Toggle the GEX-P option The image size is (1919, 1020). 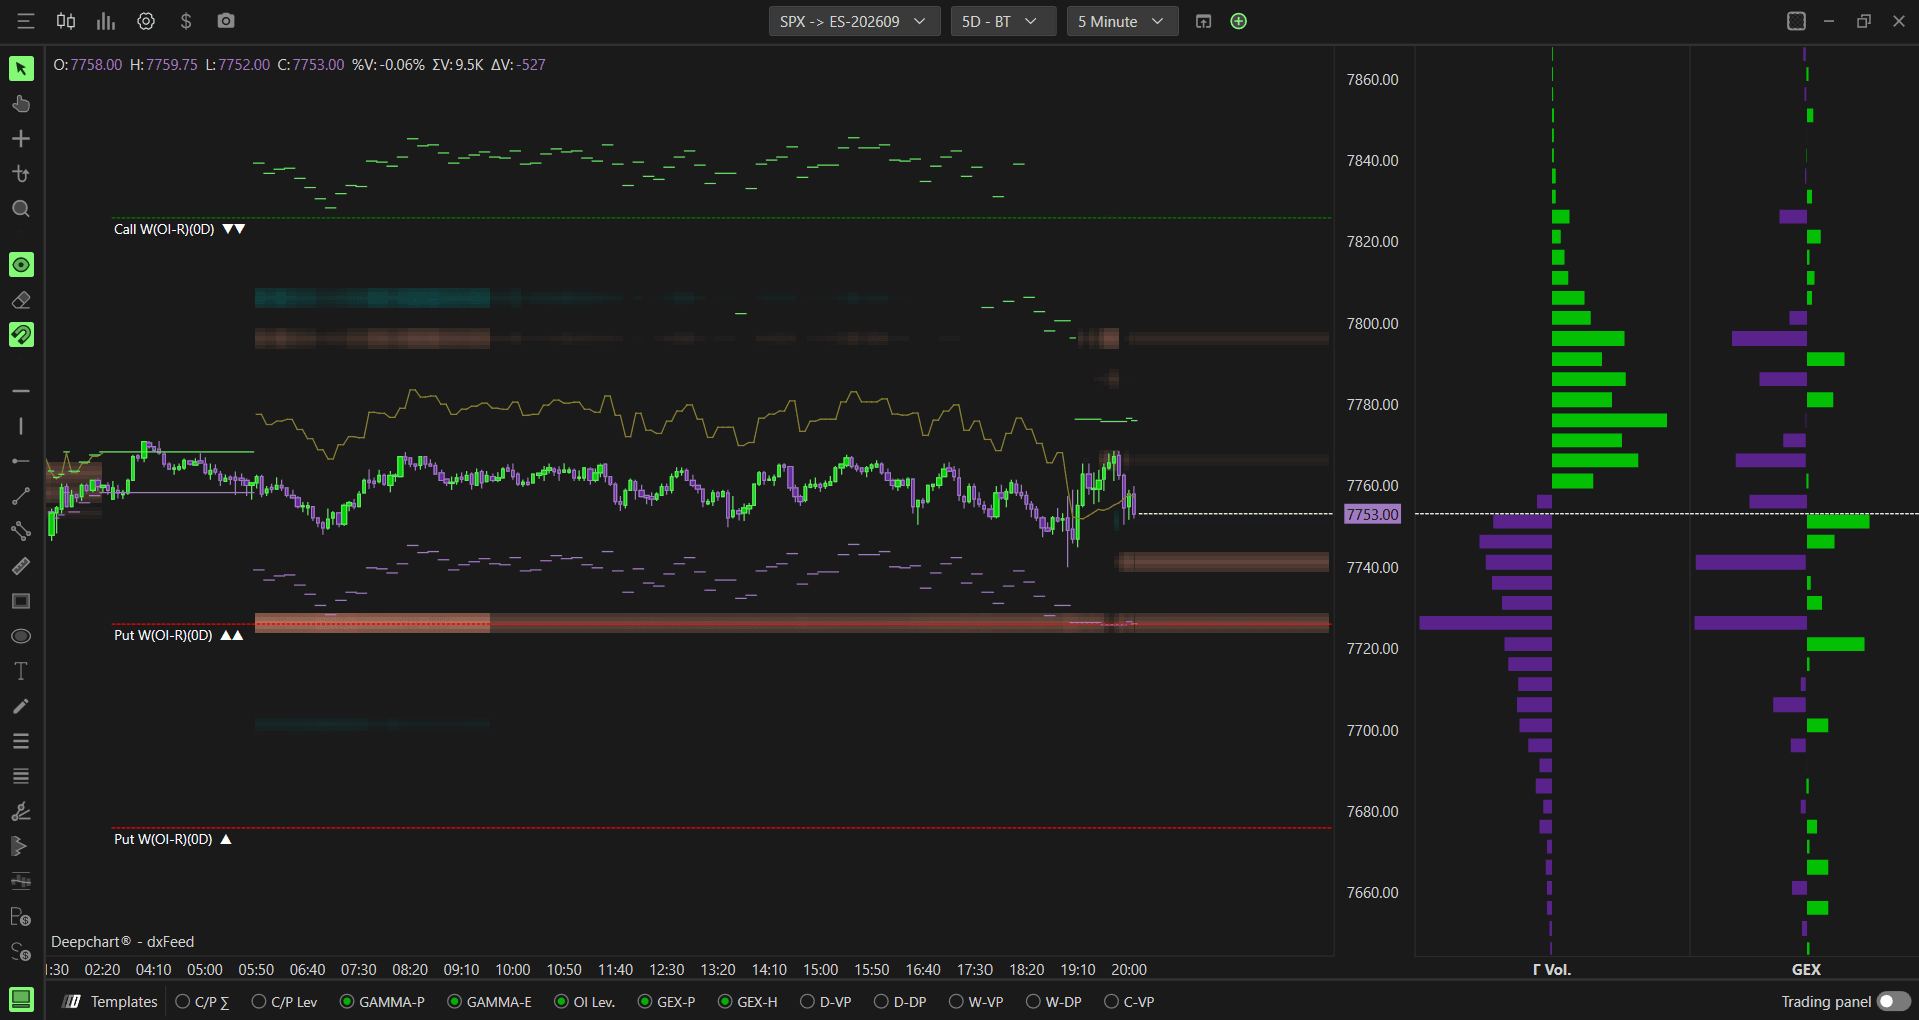pyautogui.click(x=666, y=1001)
